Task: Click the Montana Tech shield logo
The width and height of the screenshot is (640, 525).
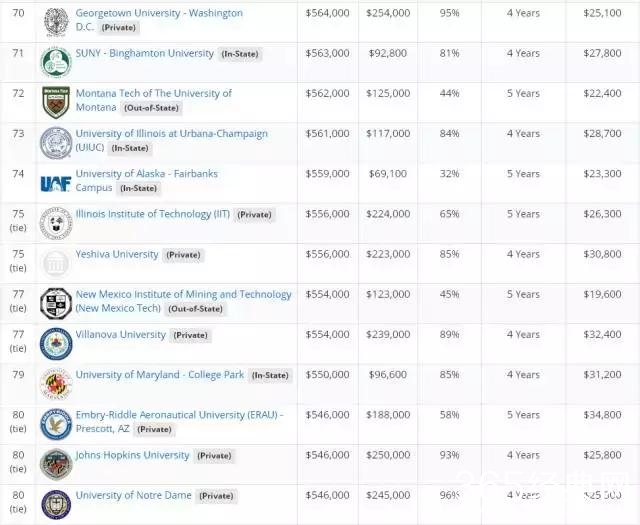Action: click(55, 102)
